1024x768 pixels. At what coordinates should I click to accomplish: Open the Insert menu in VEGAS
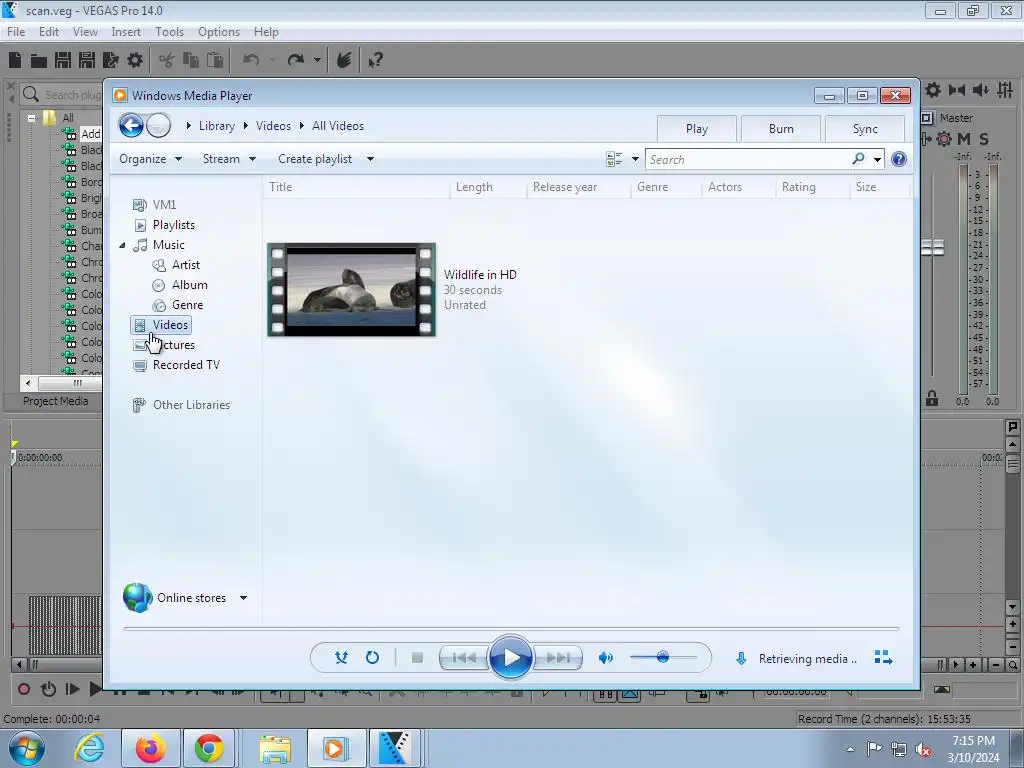(x=125, y=31)
